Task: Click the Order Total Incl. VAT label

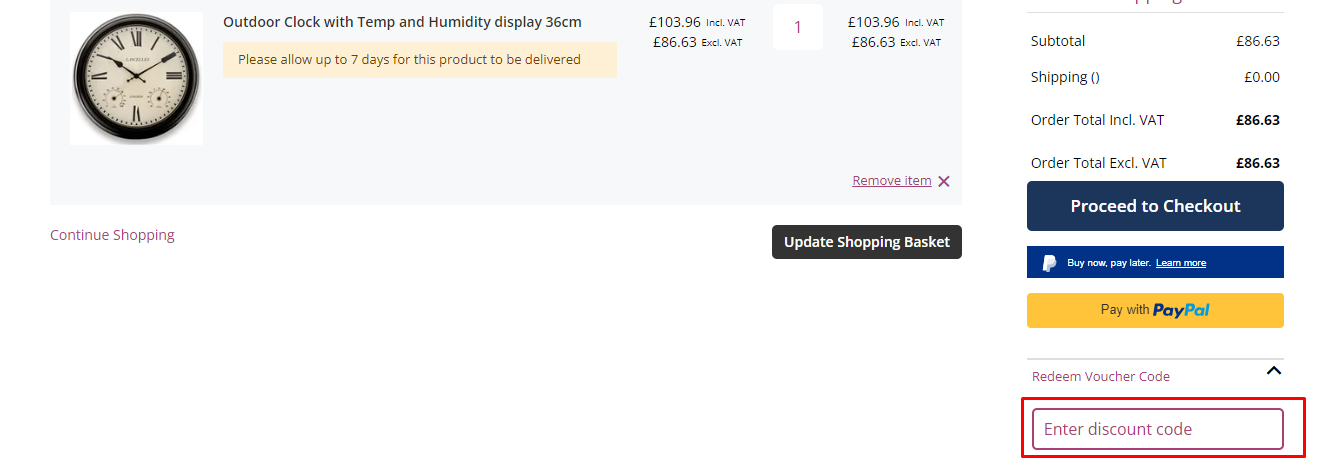Action: (1097, 120)
